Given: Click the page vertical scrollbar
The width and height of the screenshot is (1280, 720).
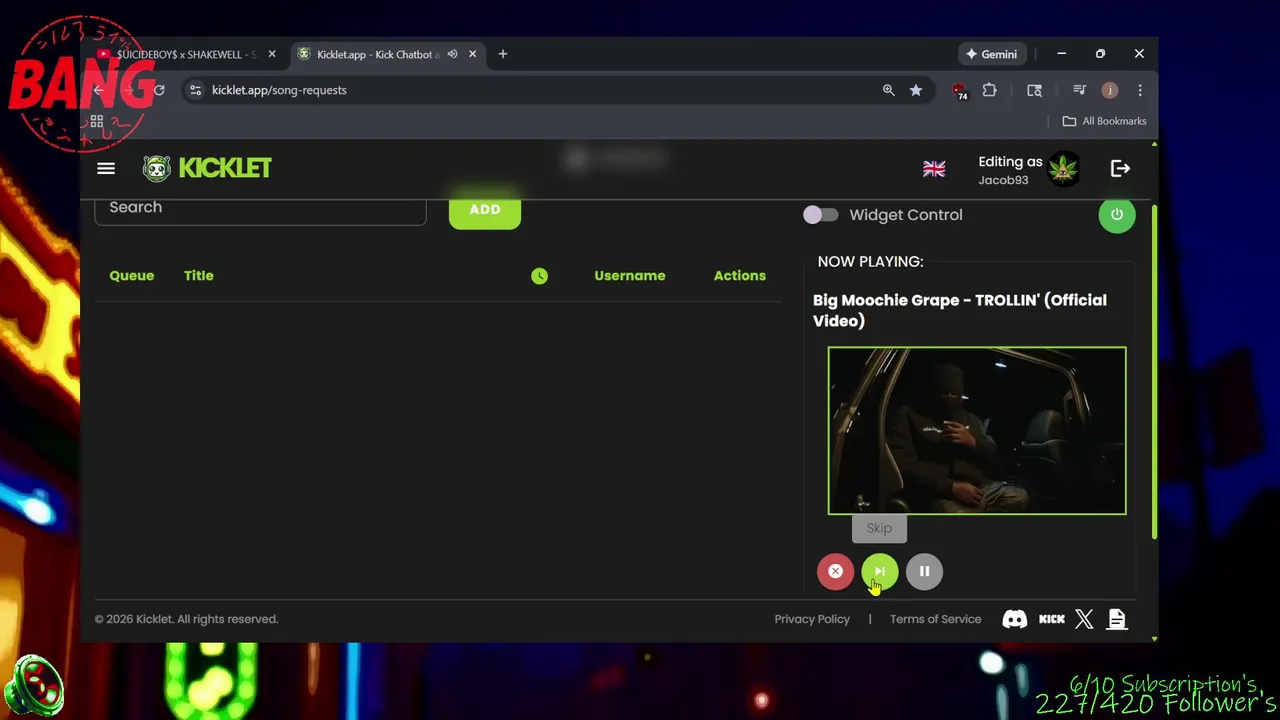Looking at the screenshot, I should coord(1154,370).
